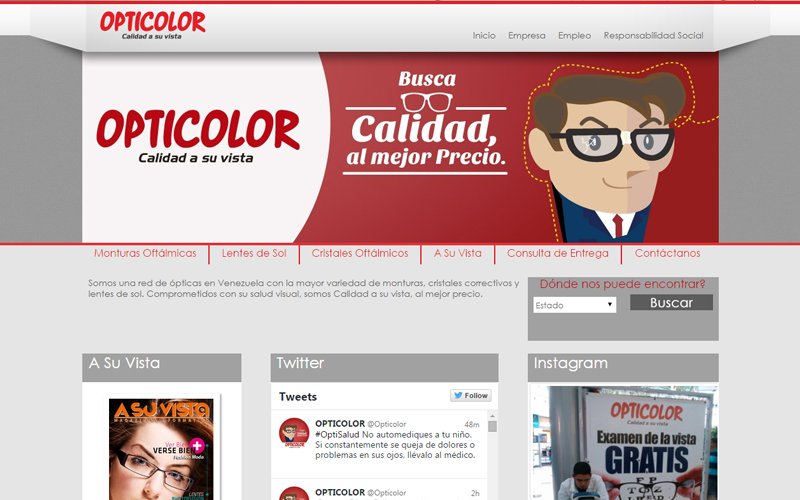The width and height of the screenshot is (800, 500).
Task: Open the 2h tweet timestamp
Action: click(x=475, y=493)
